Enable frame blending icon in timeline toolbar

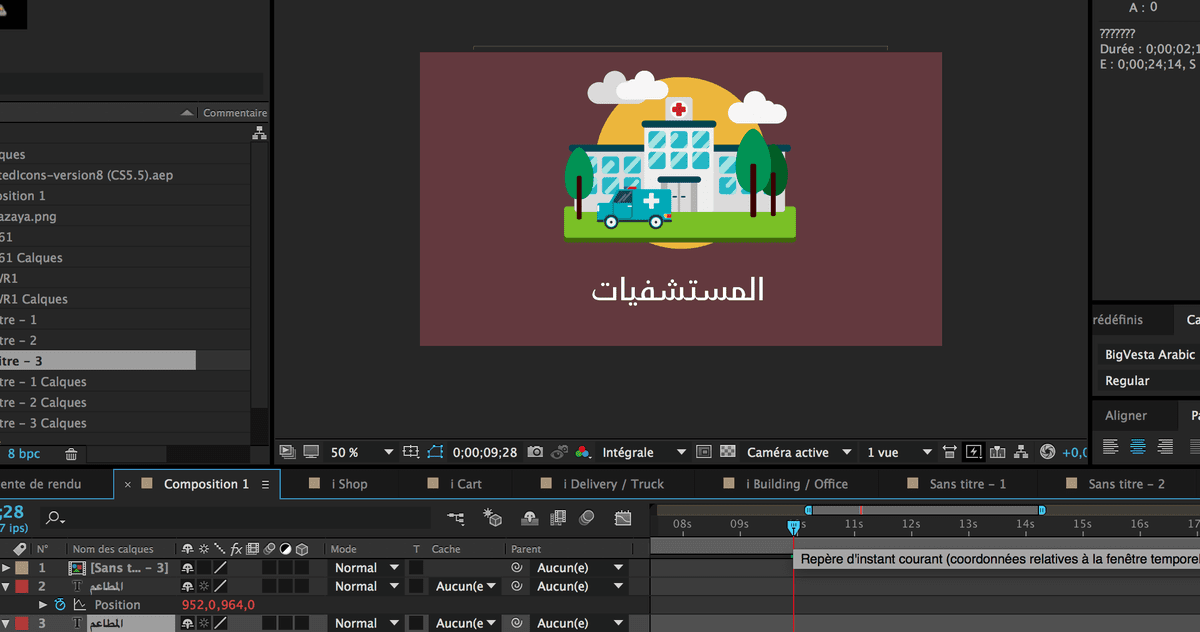(558, 518)
